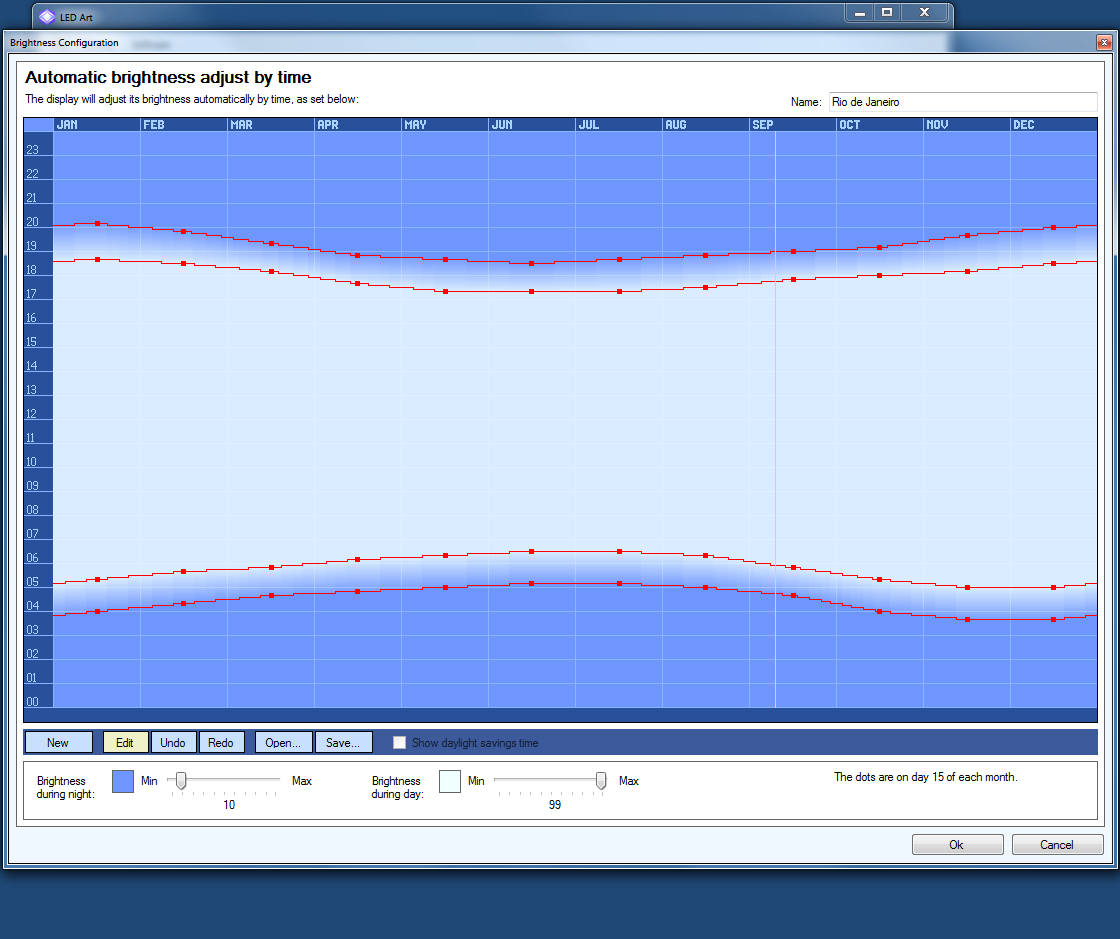Click the Name field containing Rio de Janeiro
The width and height of the screenshot is (1120, 939).
[962, 102]
